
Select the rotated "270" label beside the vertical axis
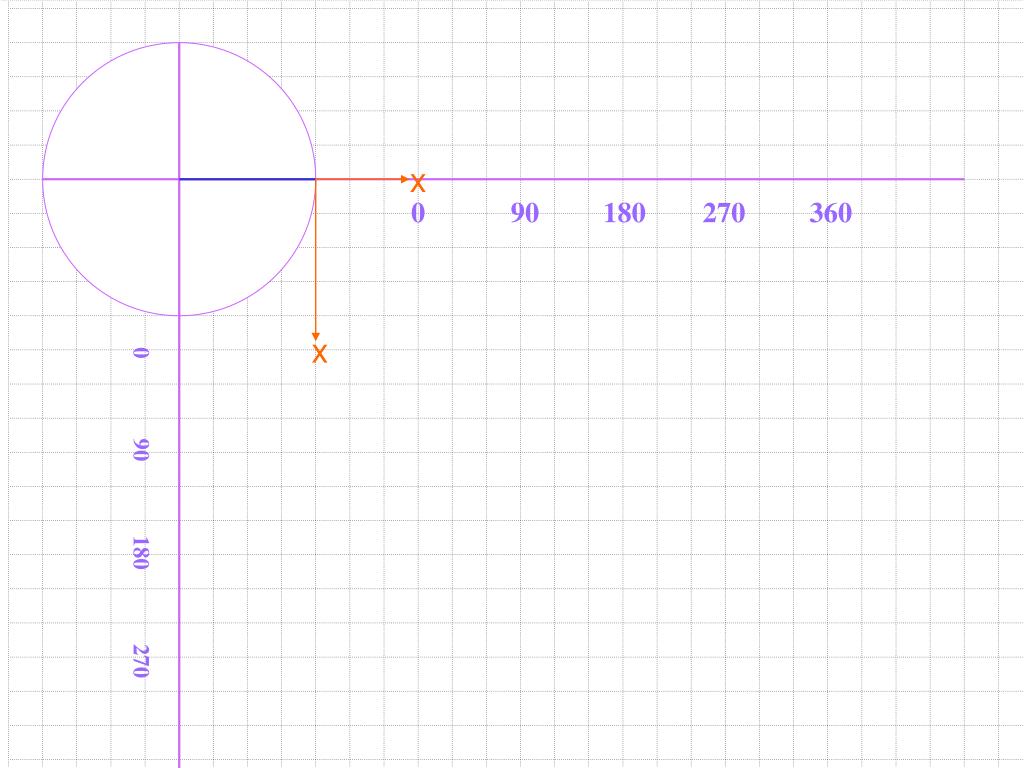coord(140,661)
